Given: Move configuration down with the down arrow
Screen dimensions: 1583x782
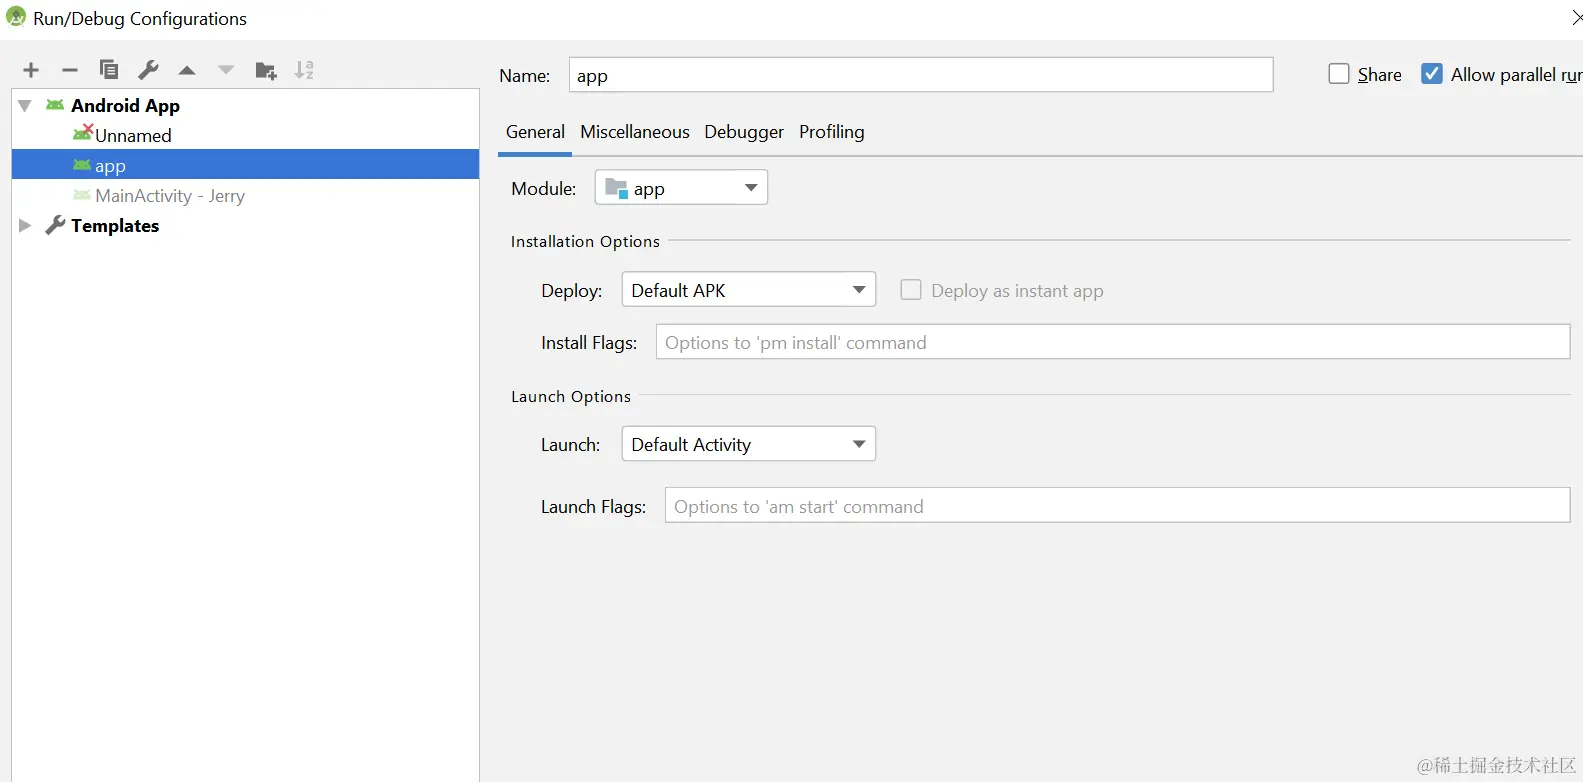Looking at the screenshot, I should point(226,70).
